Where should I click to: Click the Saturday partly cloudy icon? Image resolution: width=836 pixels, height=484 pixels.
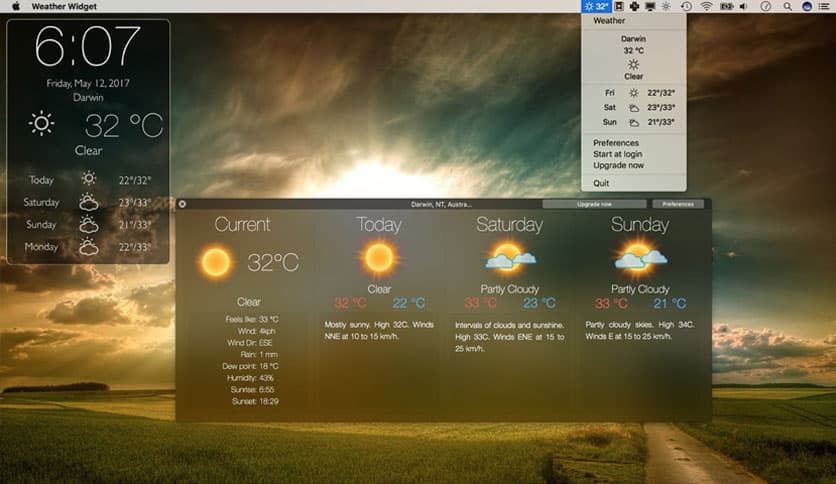click(510, 257)
